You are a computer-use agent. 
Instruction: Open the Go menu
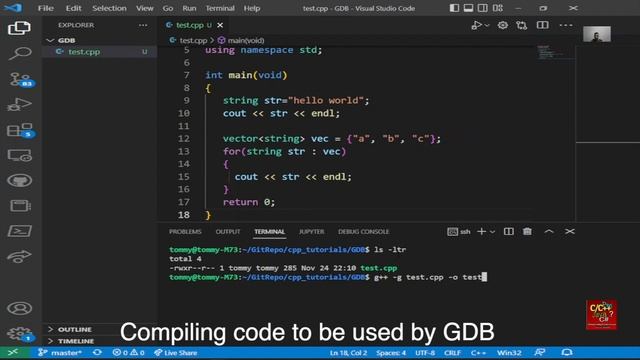click(x=168, y=8)
